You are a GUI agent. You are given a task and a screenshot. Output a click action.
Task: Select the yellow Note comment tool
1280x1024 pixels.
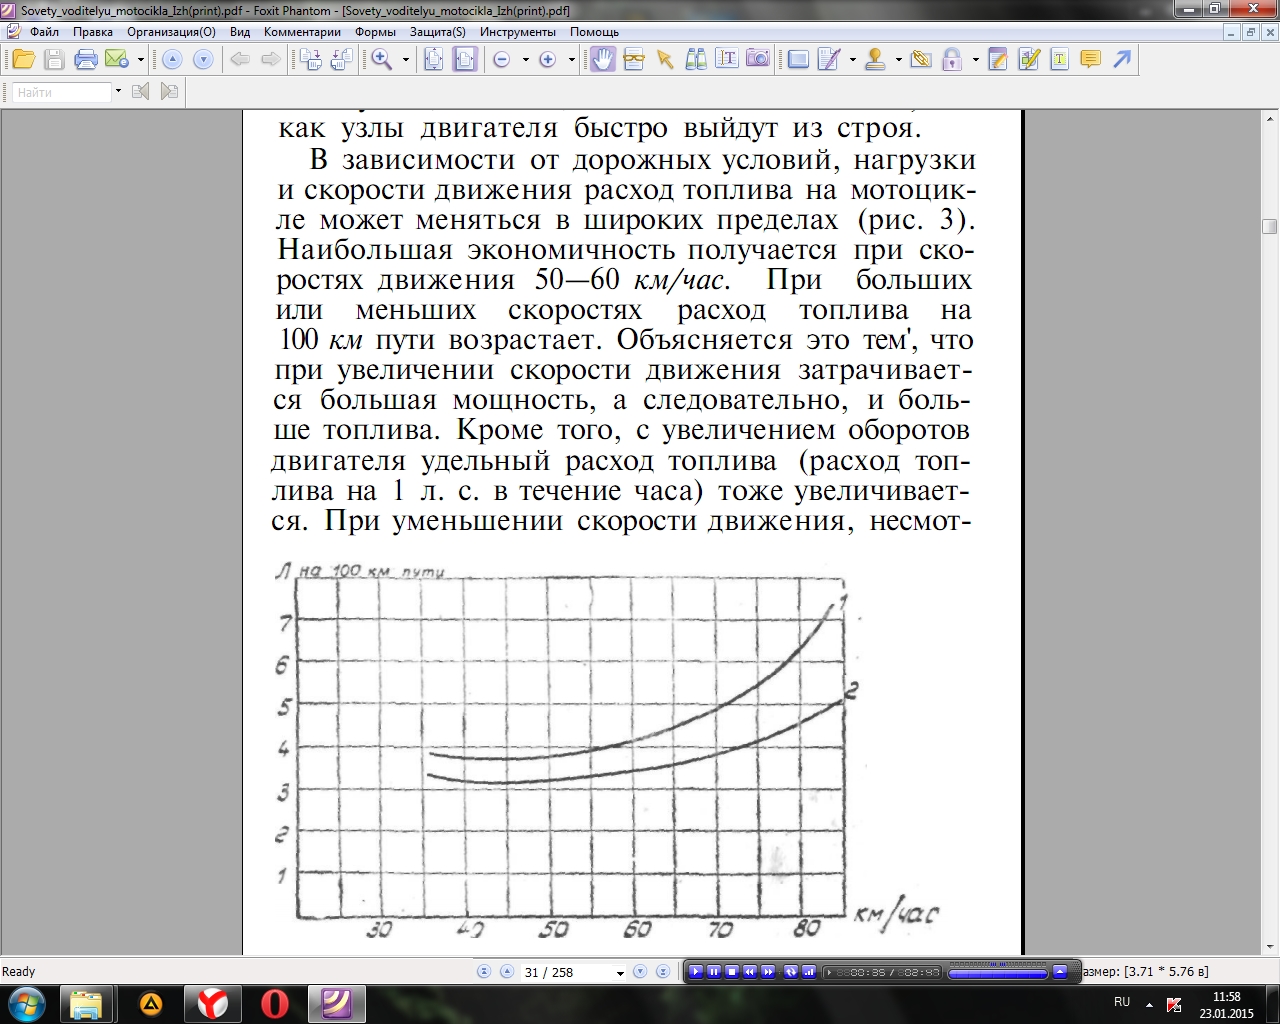pos(1090,60)
